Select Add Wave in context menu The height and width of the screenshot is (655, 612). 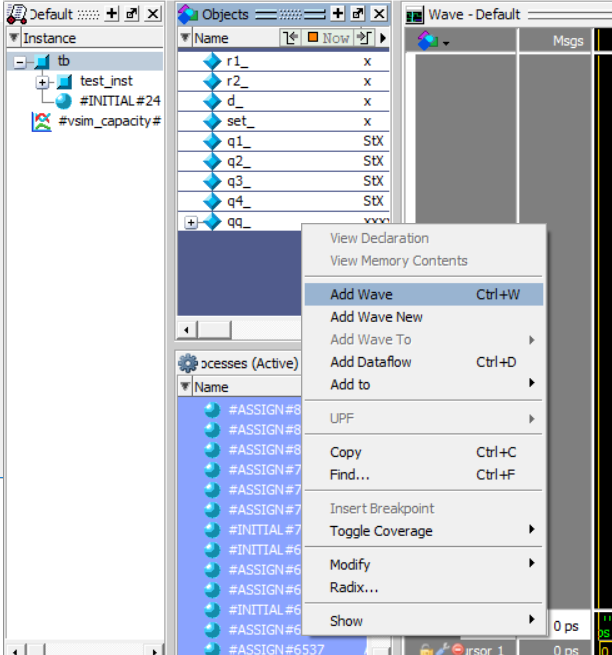[424, 294]
